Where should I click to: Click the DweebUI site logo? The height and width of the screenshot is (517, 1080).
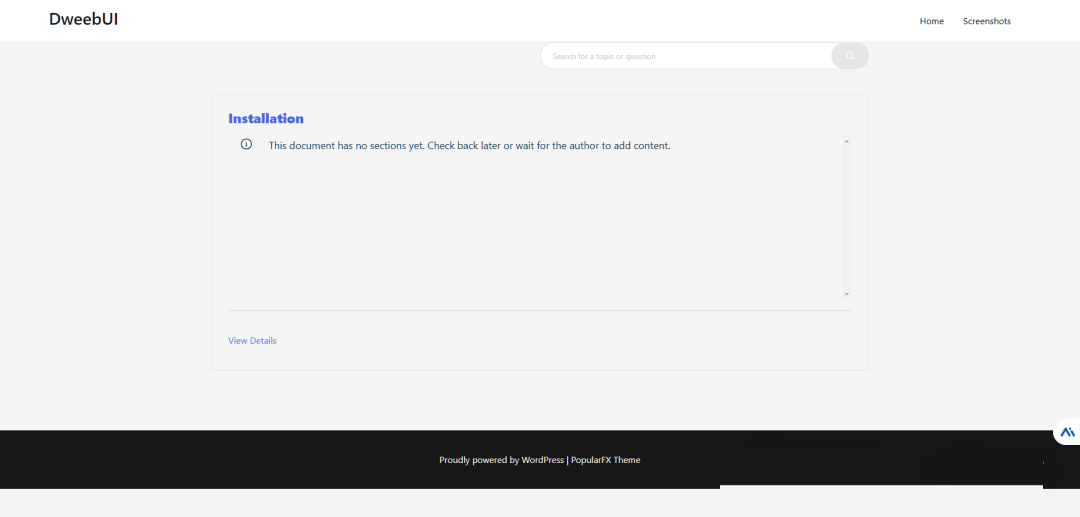84,19
